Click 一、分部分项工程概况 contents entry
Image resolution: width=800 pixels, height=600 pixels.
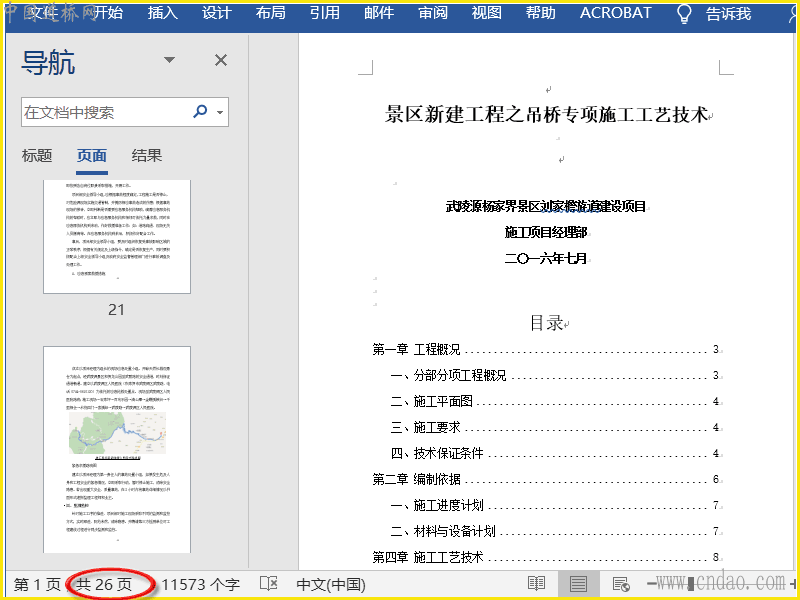(555, 376)
